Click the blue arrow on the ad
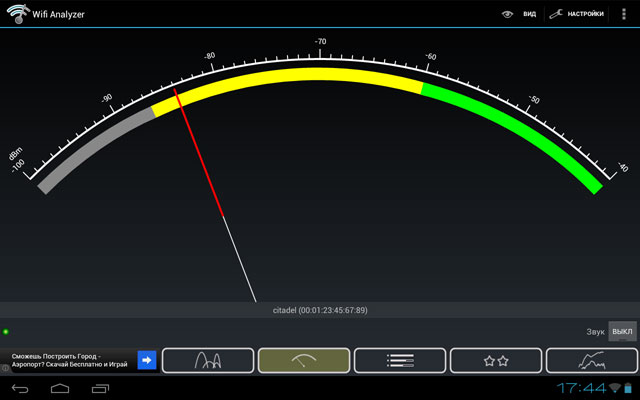The height and width of the screenshot is (400, 640). pyautogui.click(x=147, y=360)
